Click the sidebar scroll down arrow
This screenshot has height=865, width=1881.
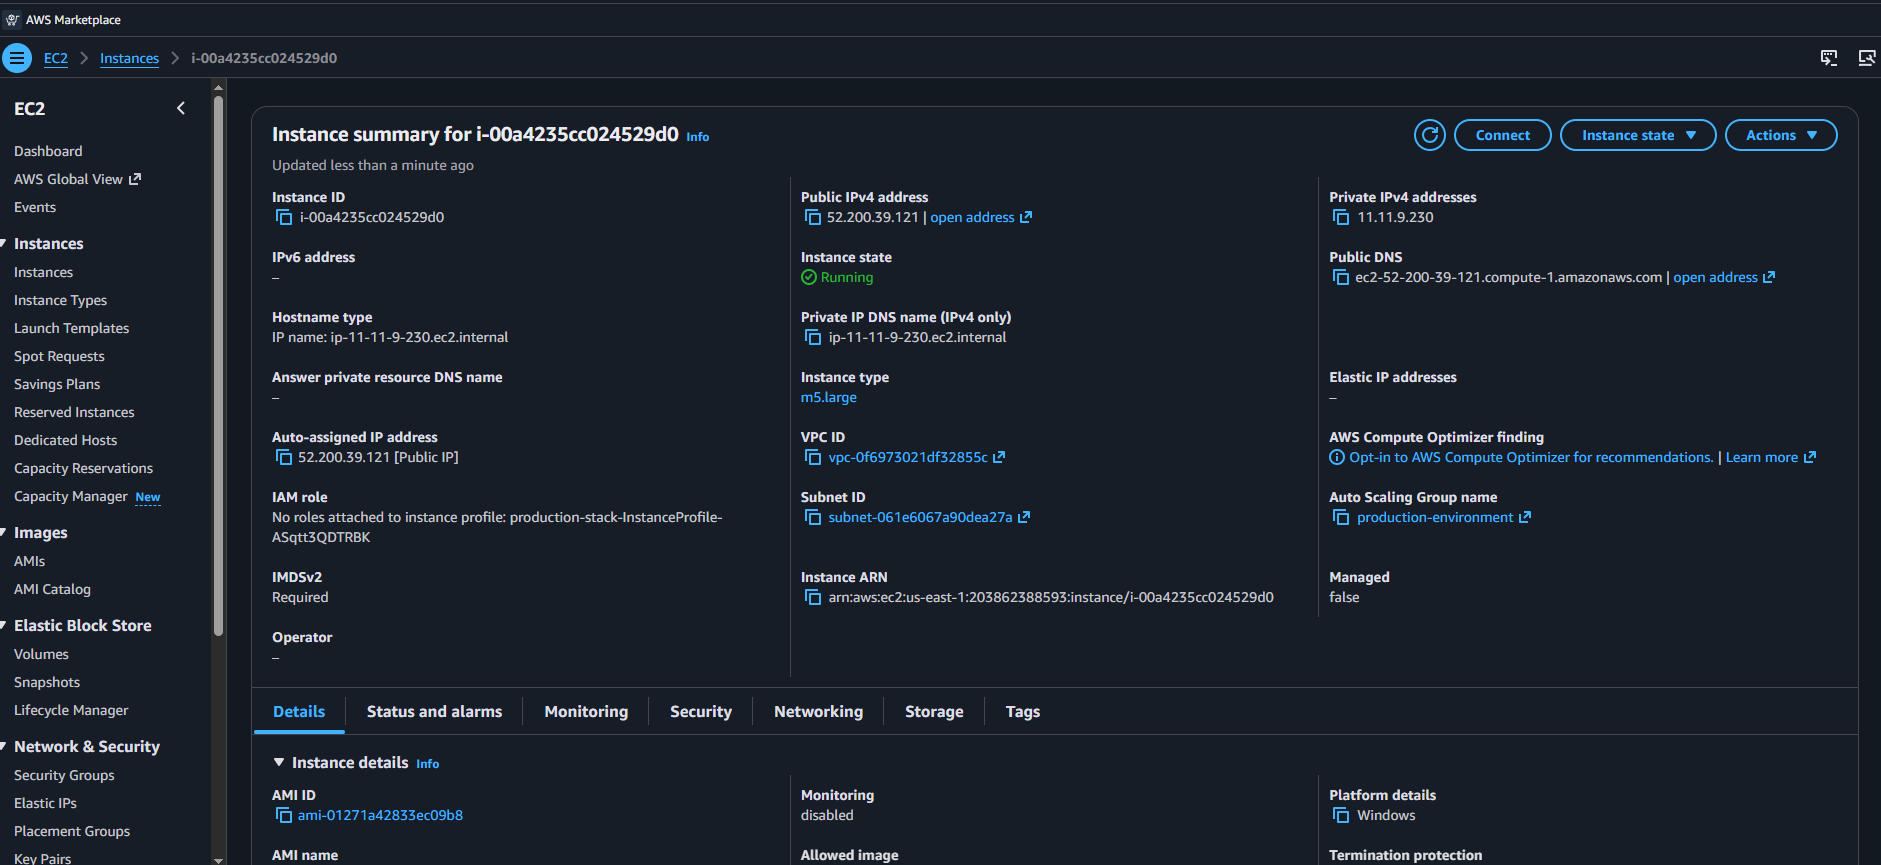(x=218, y=859)
